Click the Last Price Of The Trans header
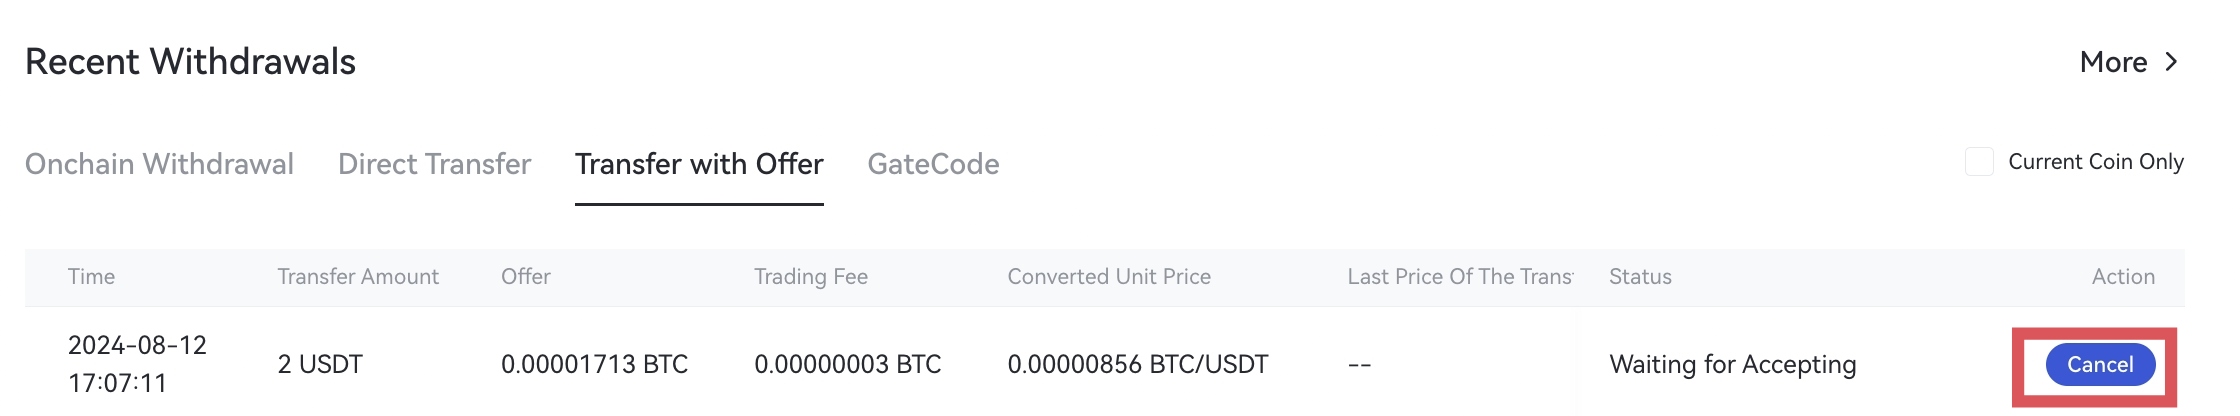 coord(1459,277)
